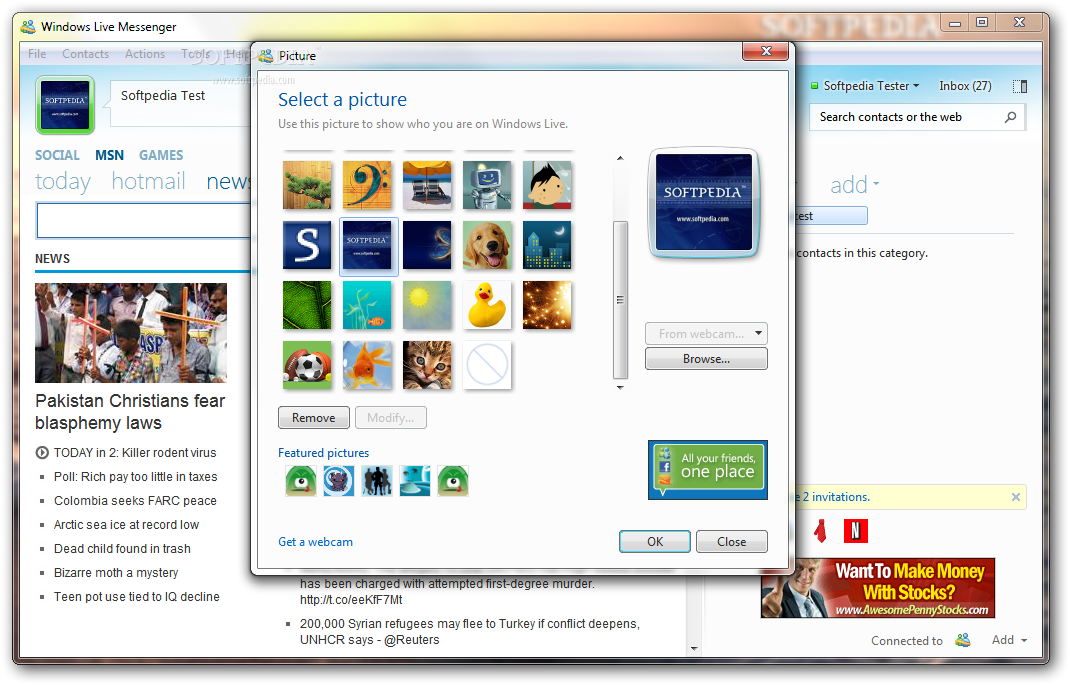The width and height of the screenshot is (1070, 685).
Task: Choose the silhouettes group featured picture
Action: (x=377, y=480)
